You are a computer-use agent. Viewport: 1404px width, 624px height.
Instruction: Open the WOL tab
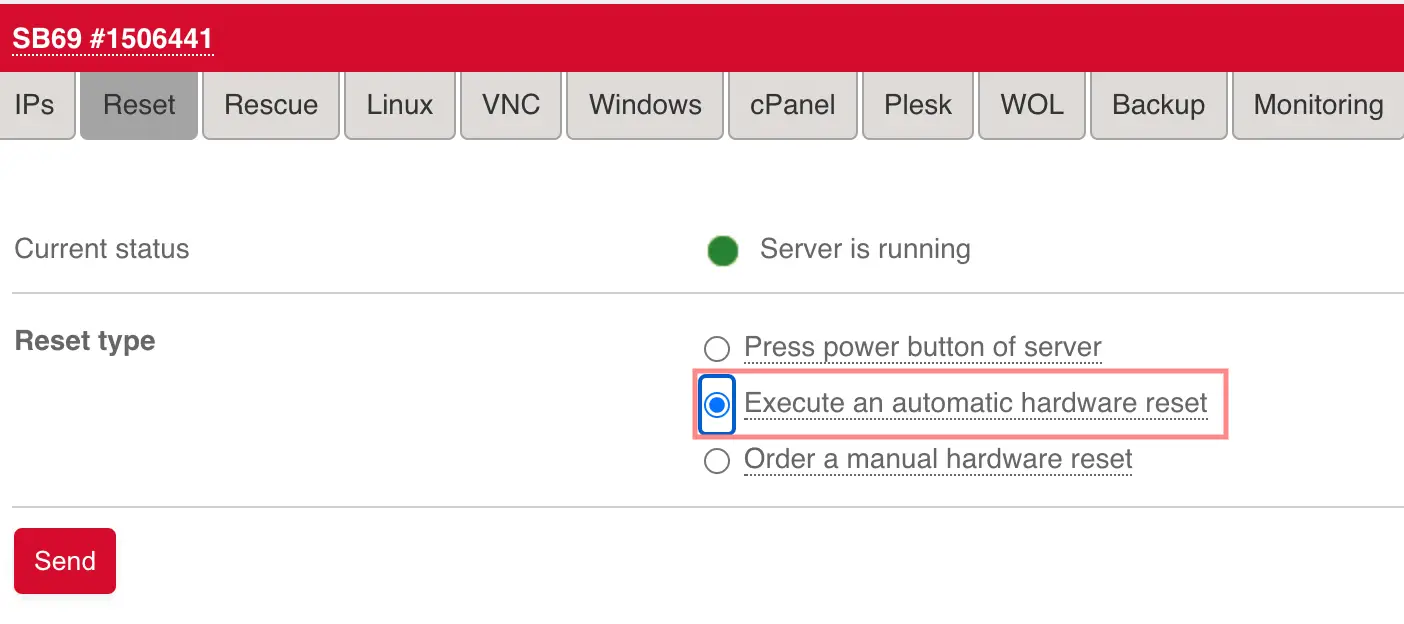coord(1032,104)
